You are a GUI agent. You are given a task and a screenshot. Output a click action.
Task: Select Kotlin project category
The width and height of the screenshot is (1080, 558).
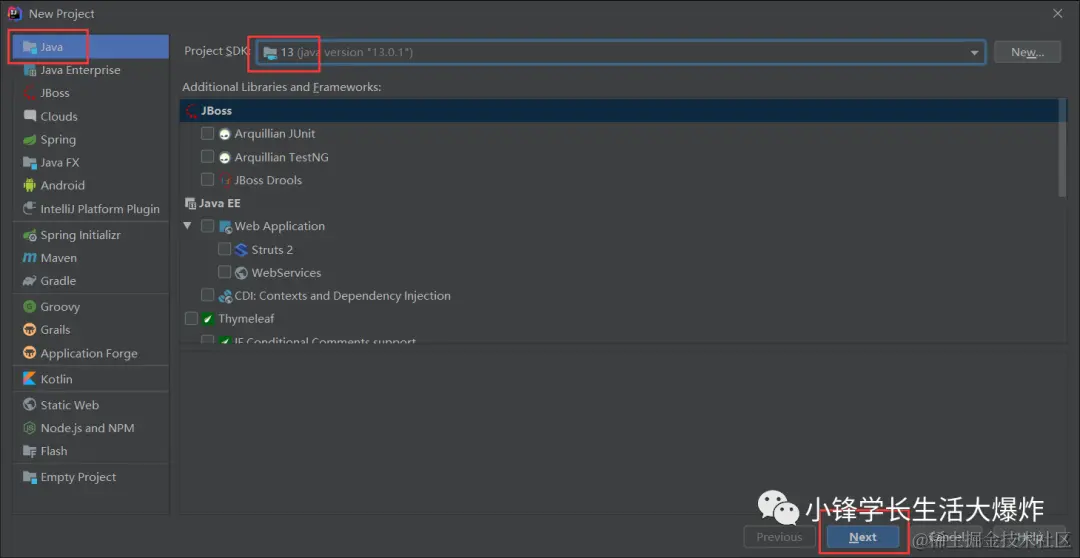(91, 379)
